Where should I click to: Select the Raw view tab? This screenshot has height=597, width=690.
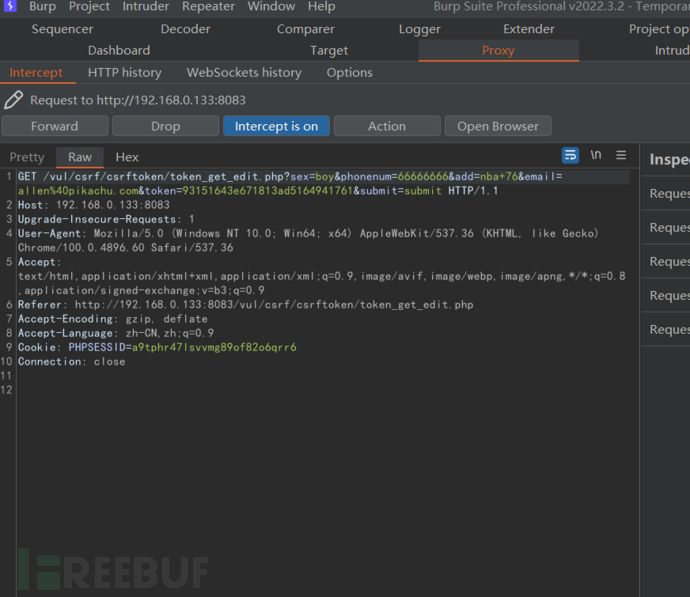point(80,157)
